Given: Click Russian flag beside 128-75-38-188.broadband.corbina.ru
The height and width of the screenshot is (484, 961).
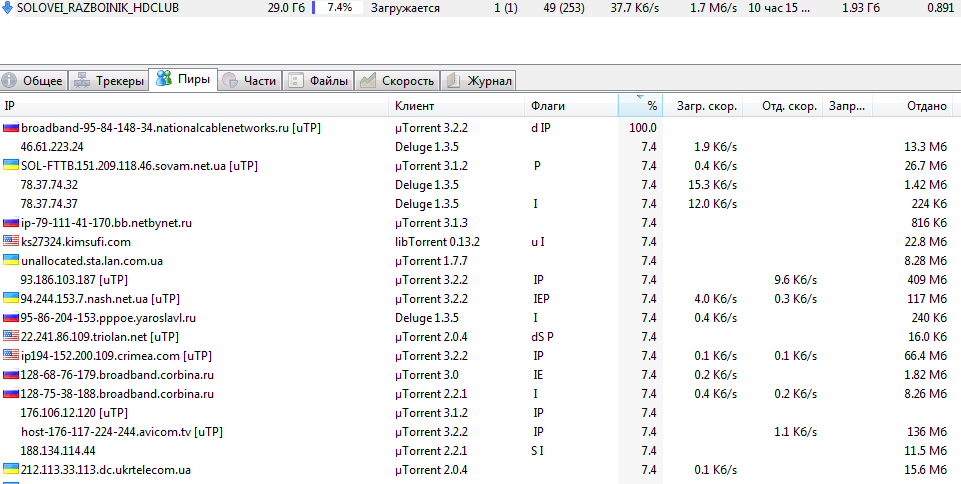Looking at the screenshot, I should point(11,393).
